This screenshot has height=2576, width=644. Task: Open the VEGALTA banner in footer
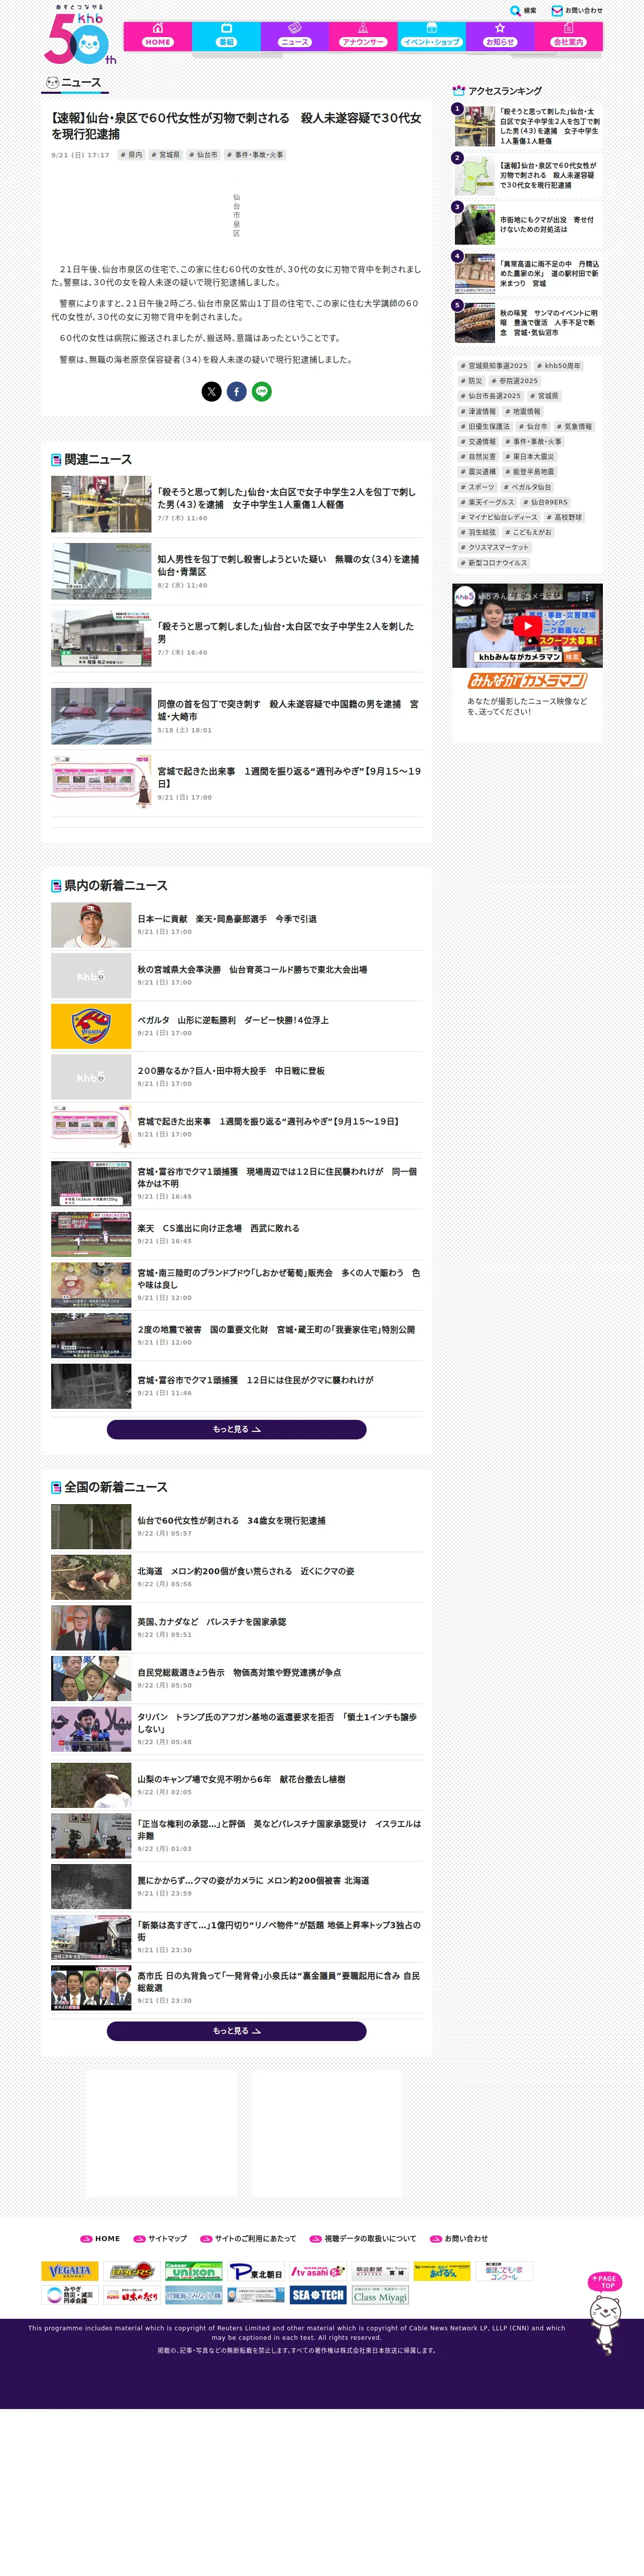[70, 2271]
